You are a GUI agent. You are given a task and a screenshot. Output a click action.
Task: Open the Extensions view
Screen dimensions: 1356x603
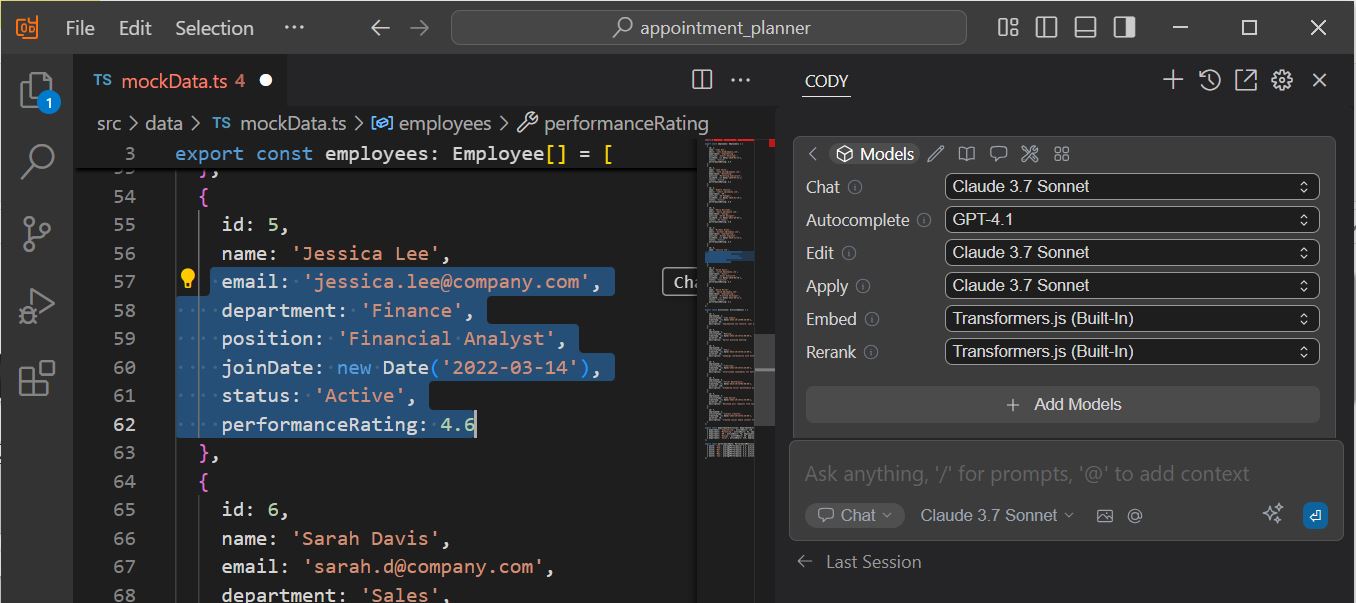point(38,379)
